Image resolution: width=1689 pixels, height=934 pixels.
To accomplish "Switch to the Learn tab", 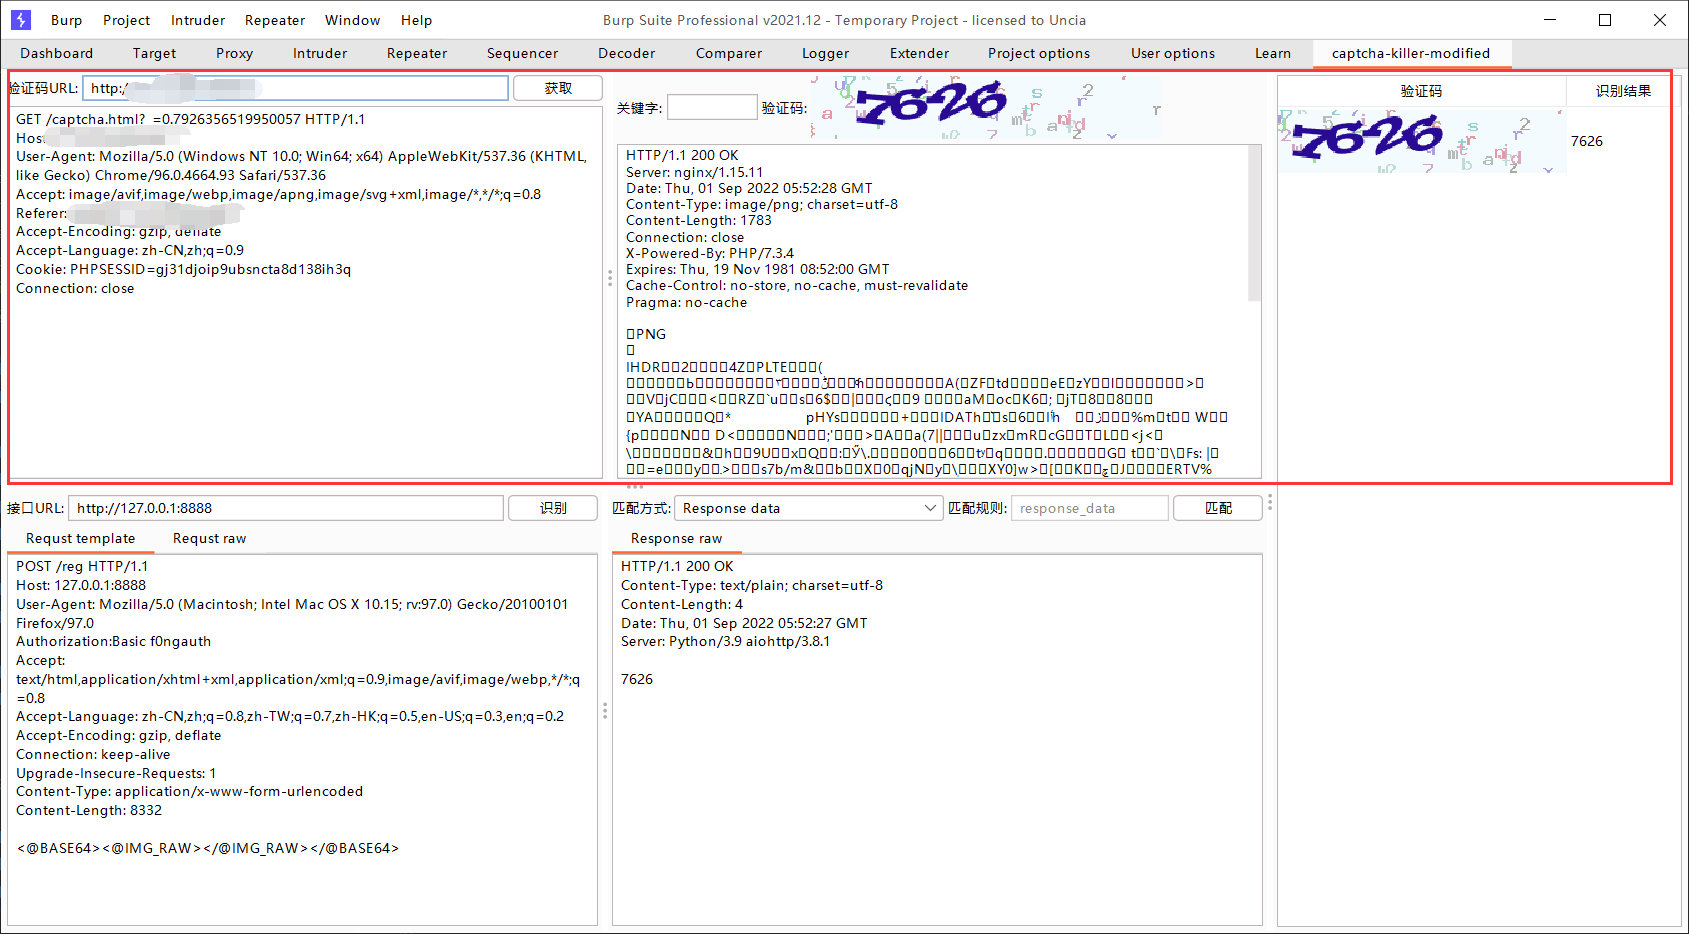I will pos(1273,53).
